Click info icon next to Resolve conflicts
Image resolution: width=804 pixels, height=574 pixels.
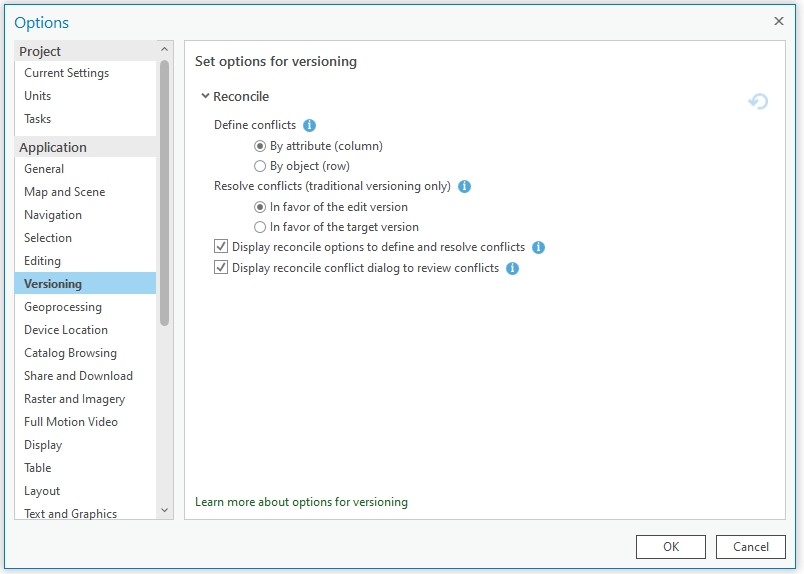click(x=464, y=186)
